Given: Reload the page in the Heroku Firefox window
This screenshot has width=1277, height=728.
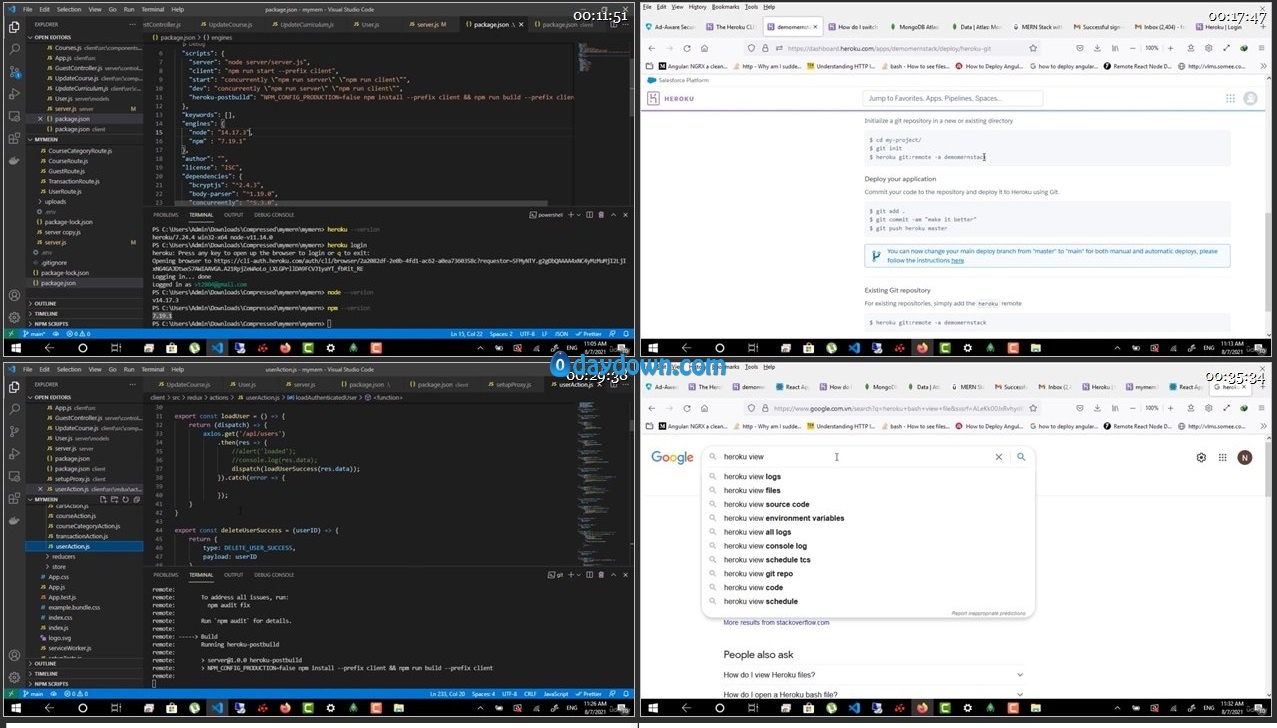Looking at the screenshot, I should click(x=687, y=48).
